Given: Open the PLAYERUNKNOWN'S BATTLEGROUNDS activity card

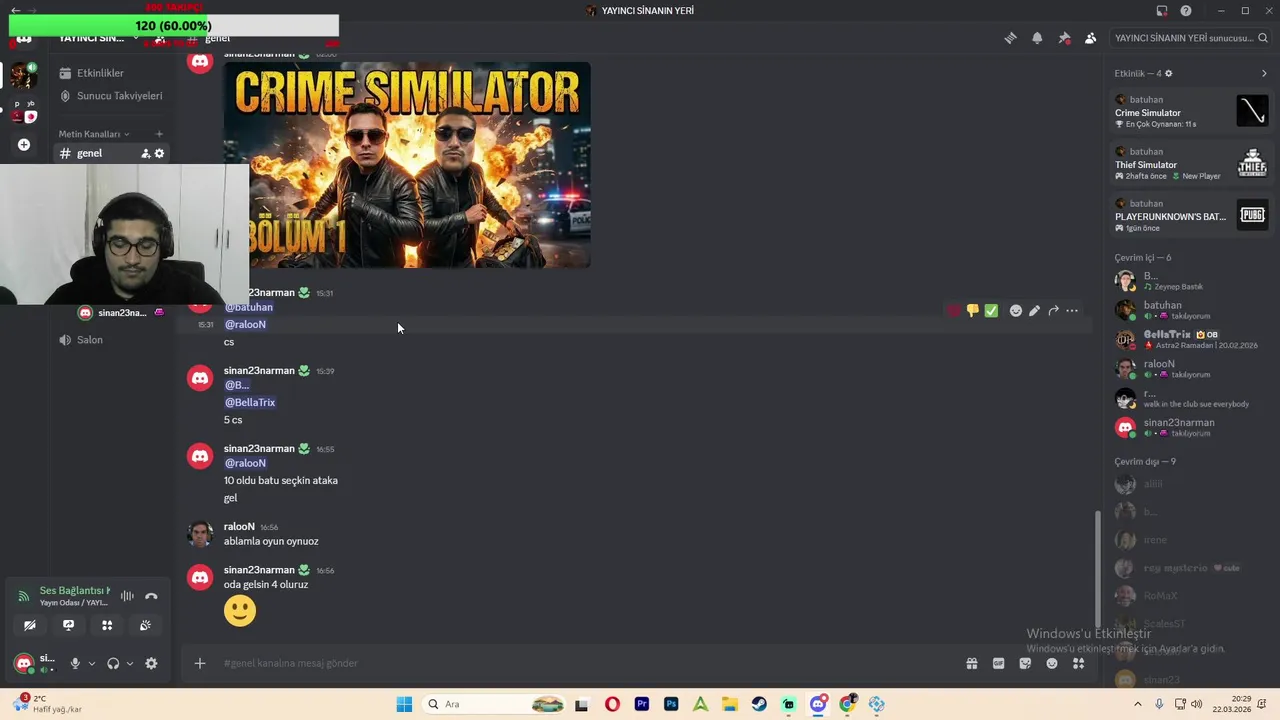Looking at the screenshot, I should [1191, 215].
